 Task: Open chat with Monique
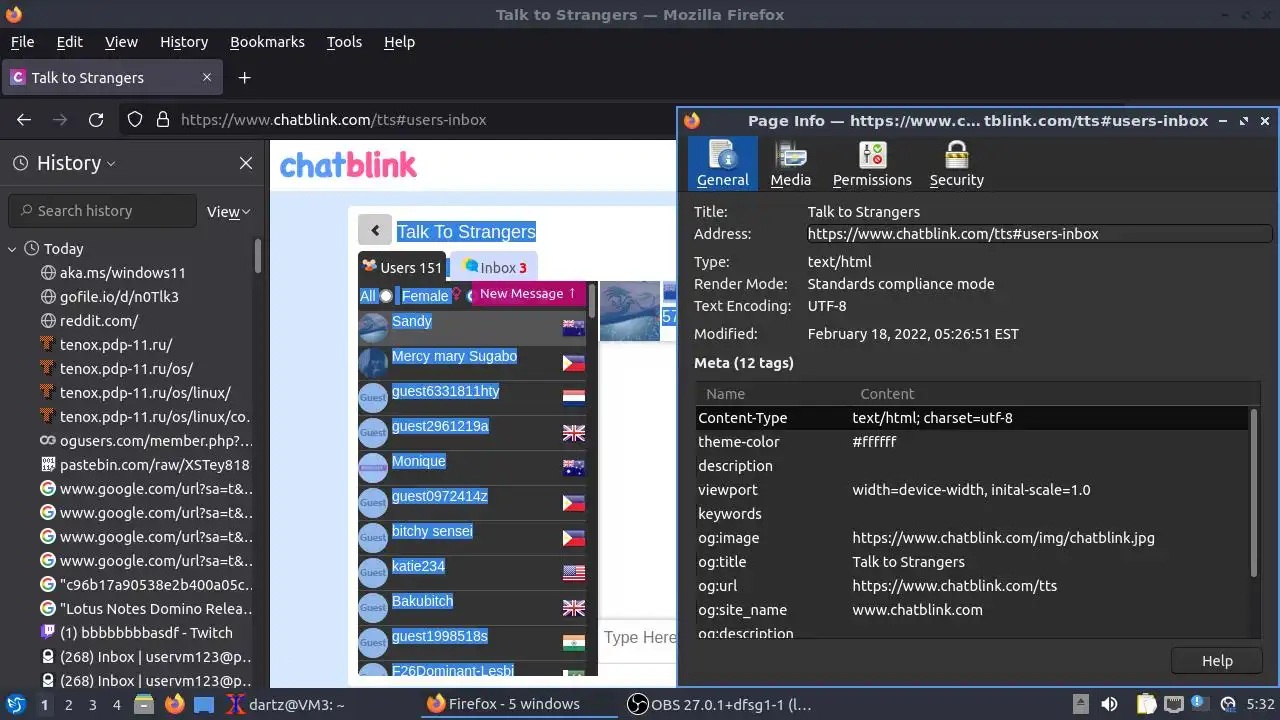click(x=472, y=468)
